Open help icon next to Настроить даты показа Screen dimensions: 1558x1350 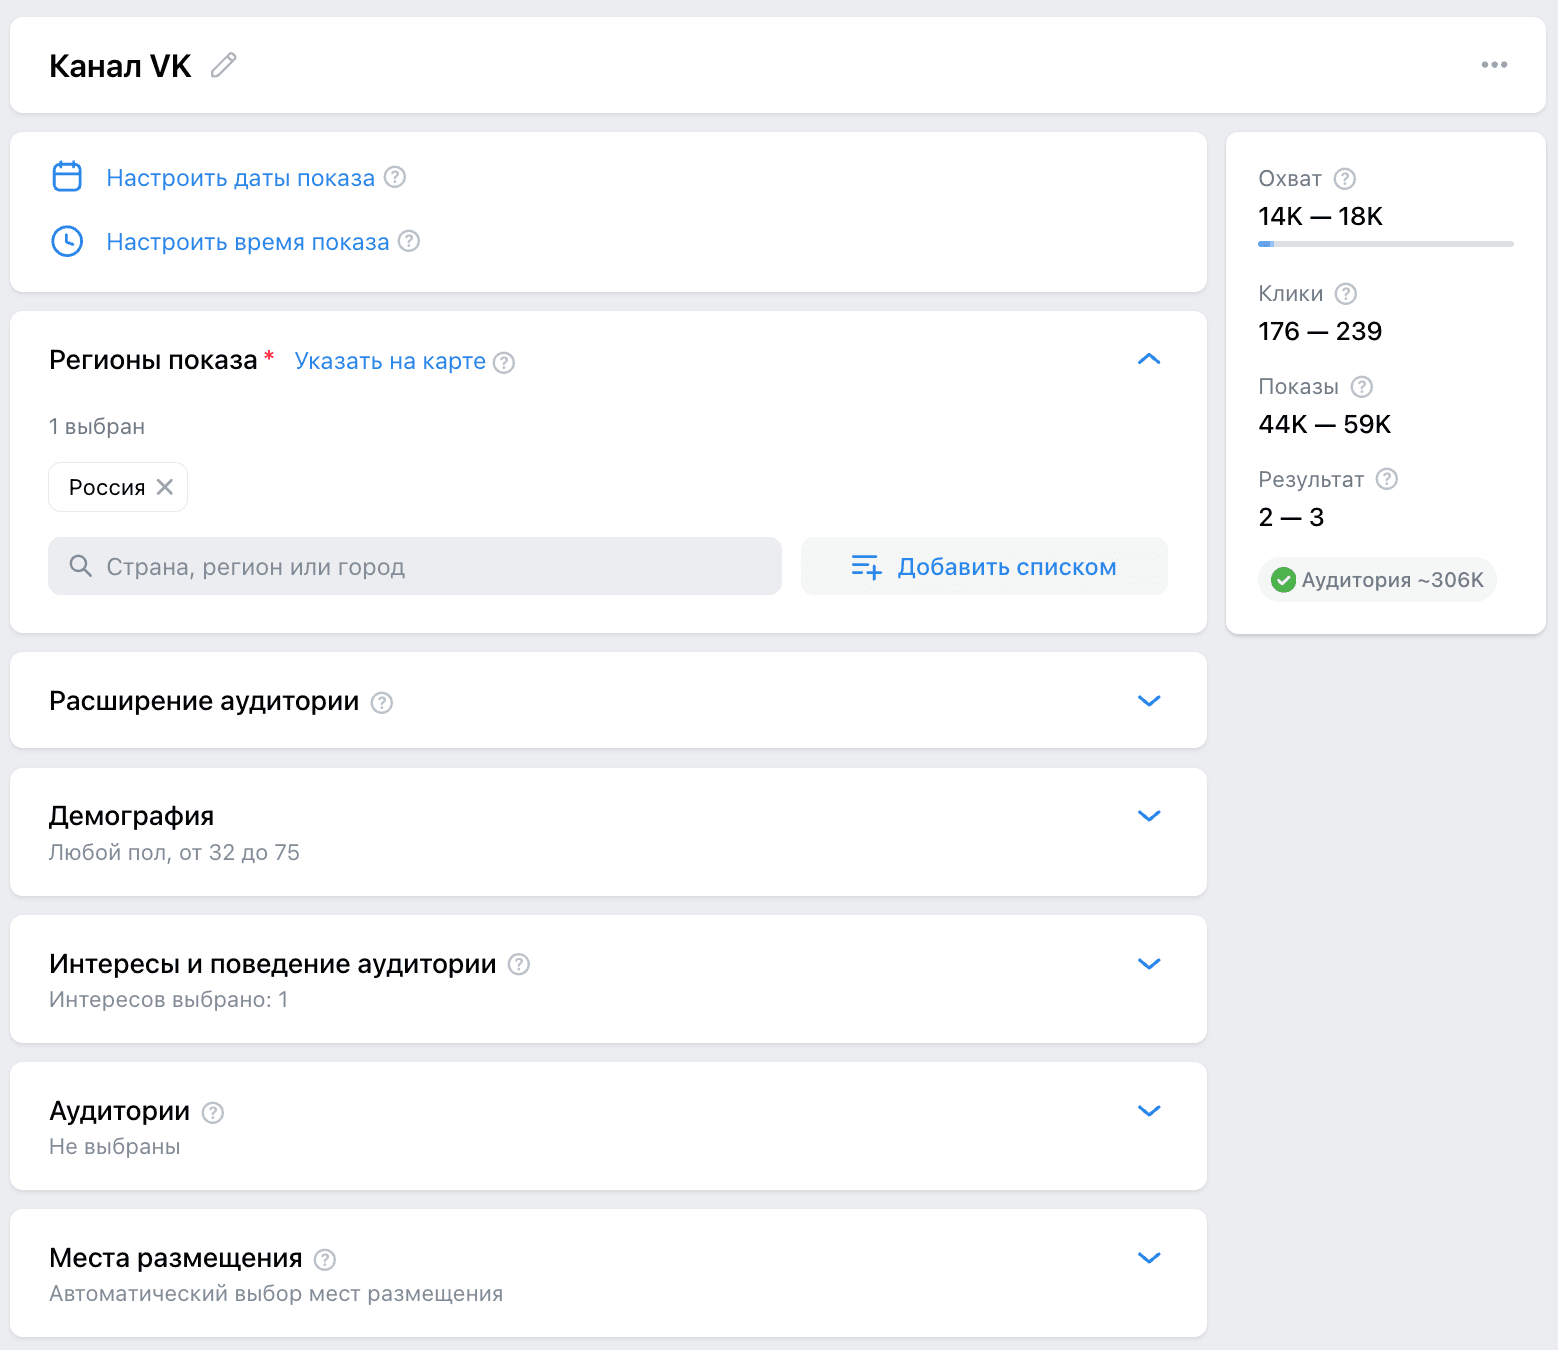point(396,177)
